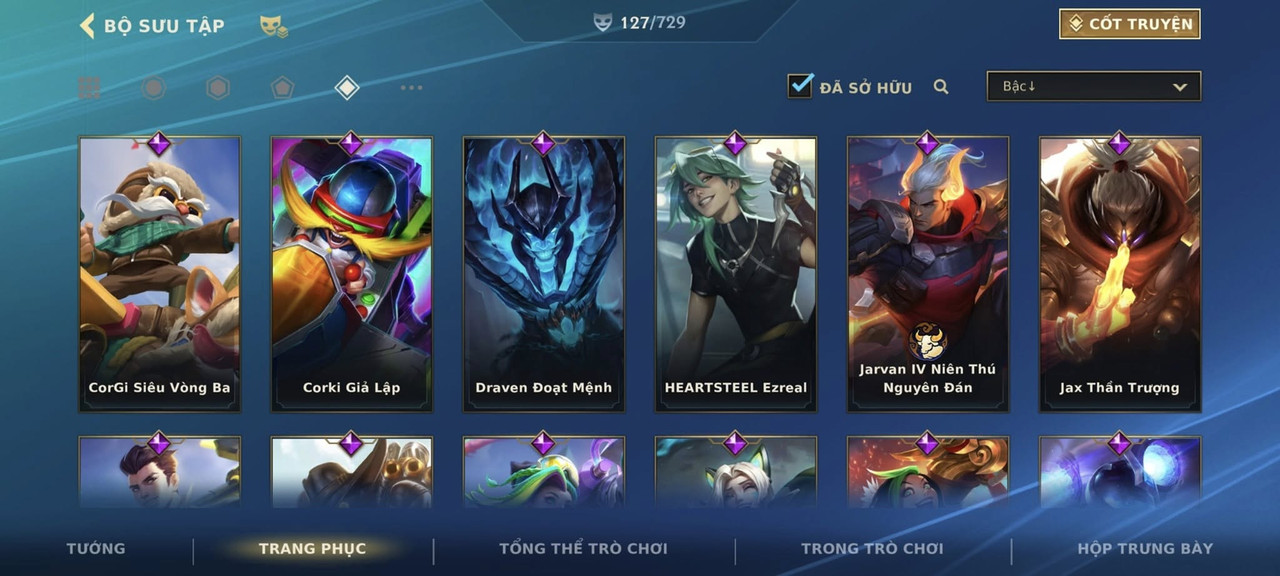The image size is (1280, 576).
Task: Open the mask and coins icon beside title
Action: tap(274, 26)
